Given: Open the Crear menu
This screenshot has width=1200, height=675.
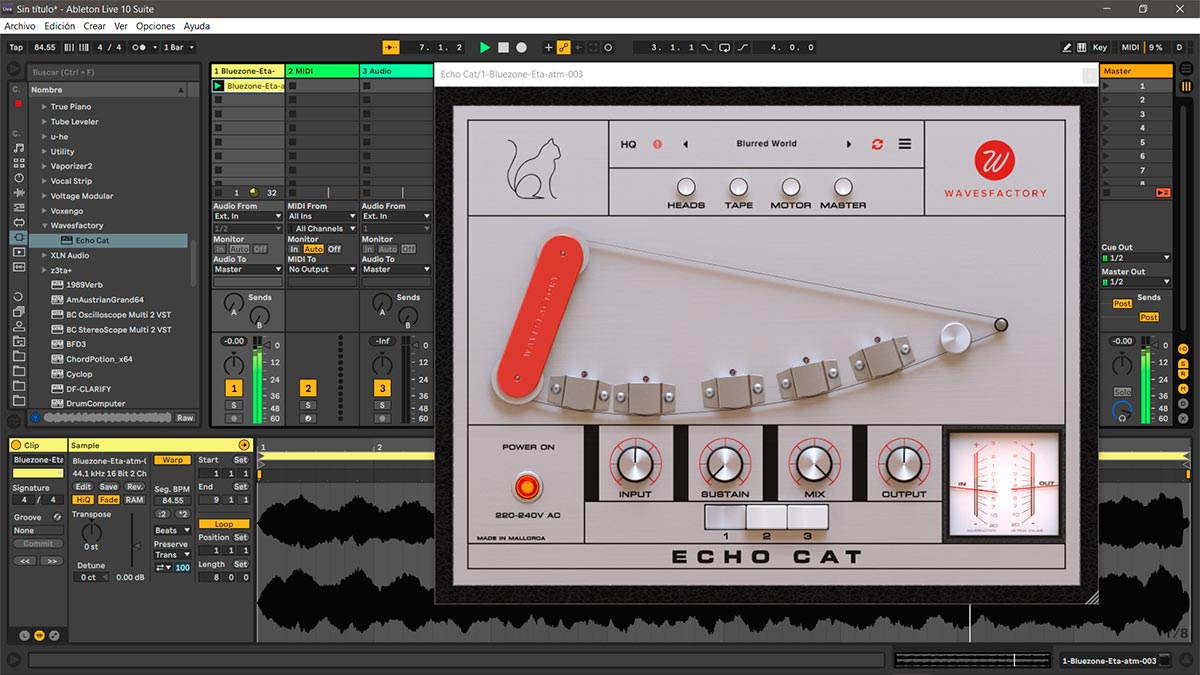Looking at the screenshot, I should 95,26.
